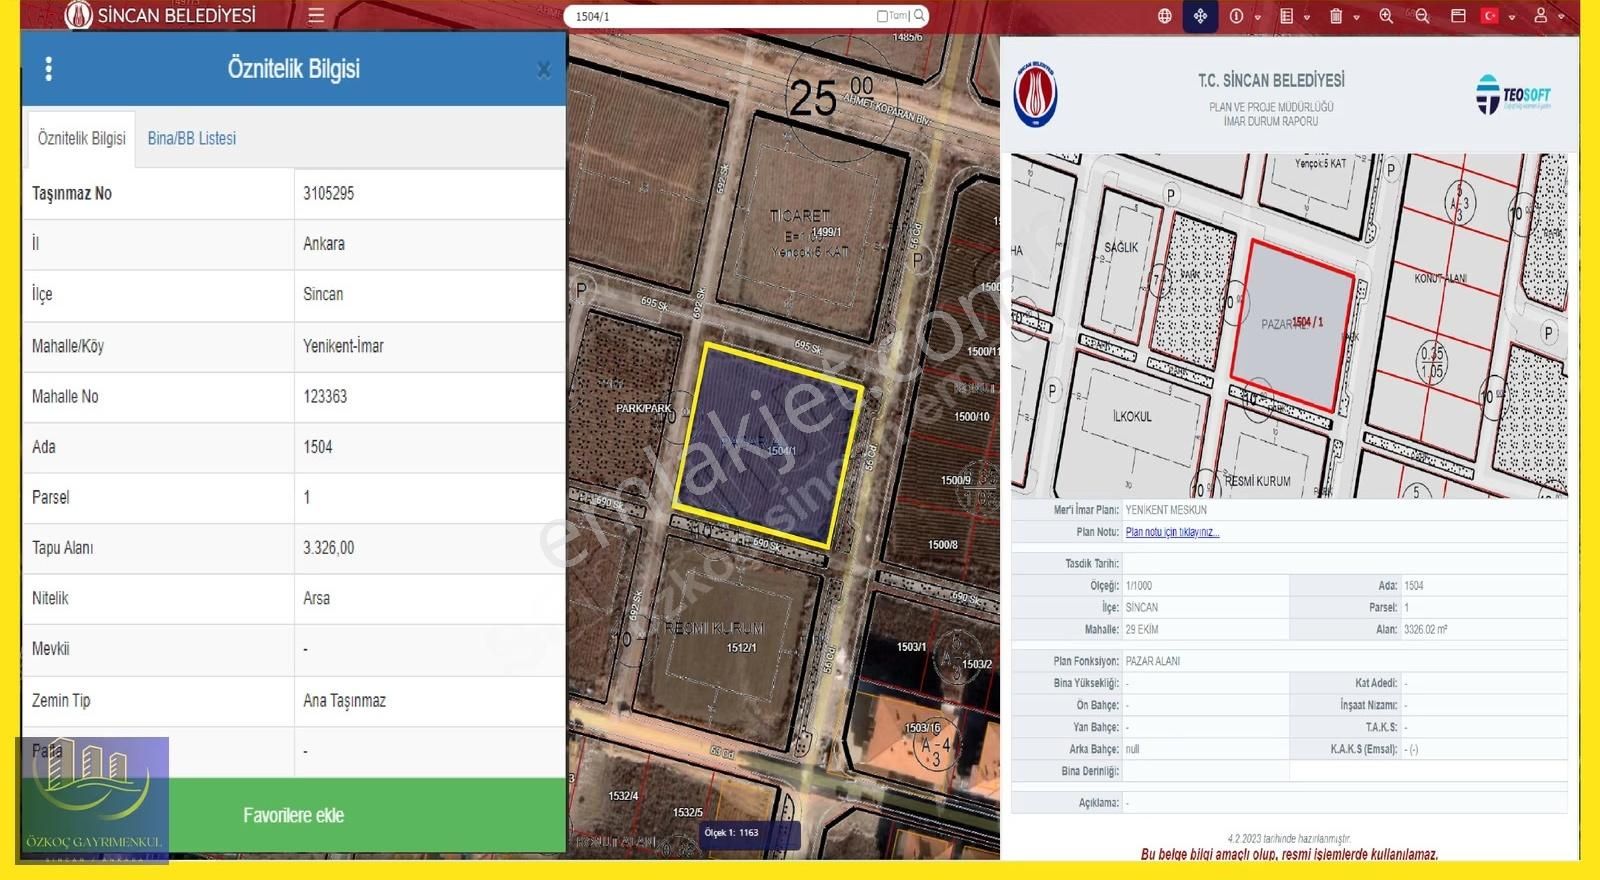
Task: Open the hamburger menu beside Sincan Belediyesi
Action: (x=316, y=16)
